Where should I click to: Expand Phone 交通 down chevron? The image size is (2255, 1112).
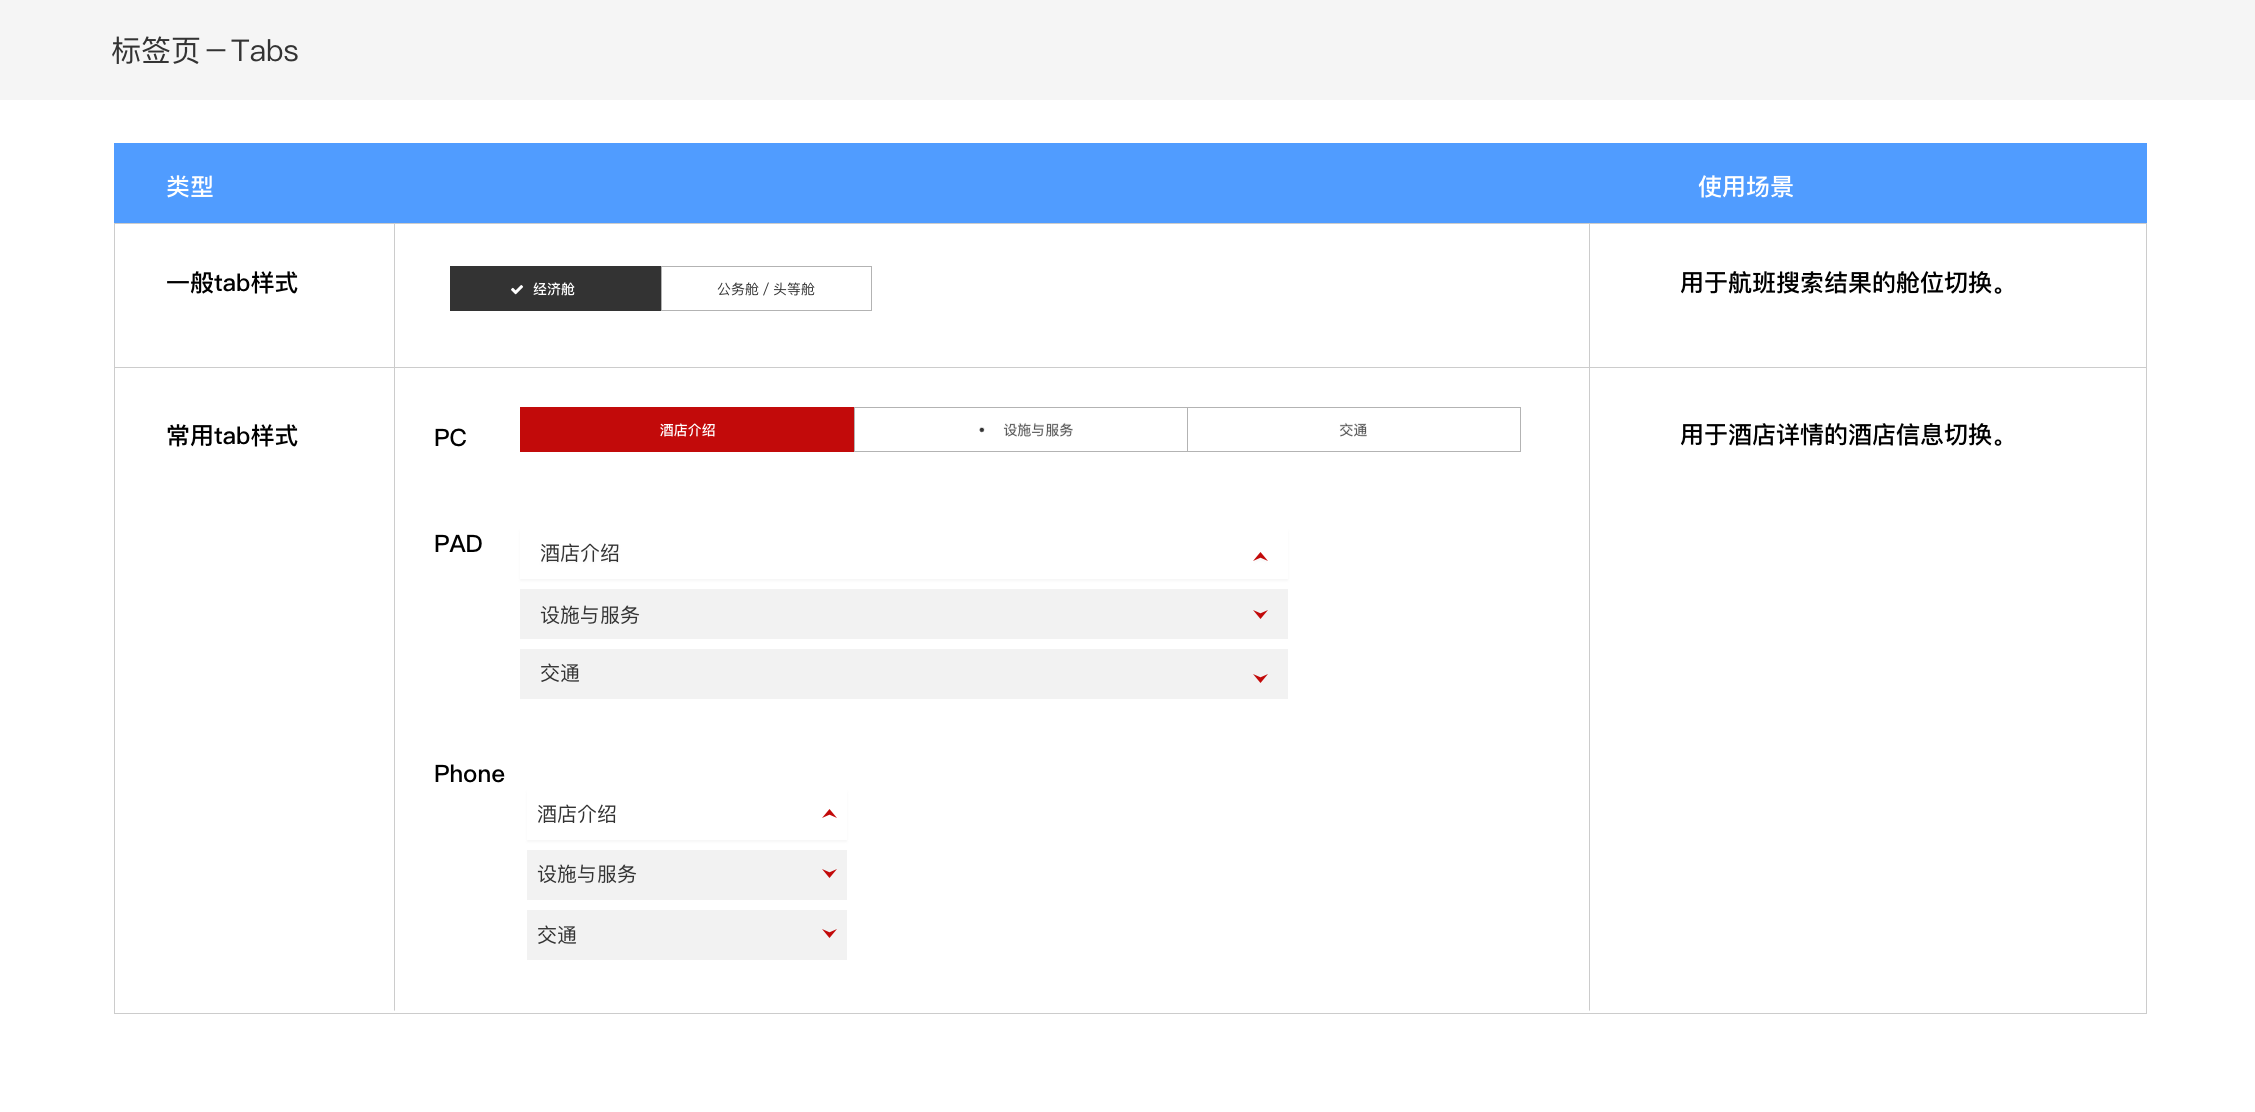point(829,934)
